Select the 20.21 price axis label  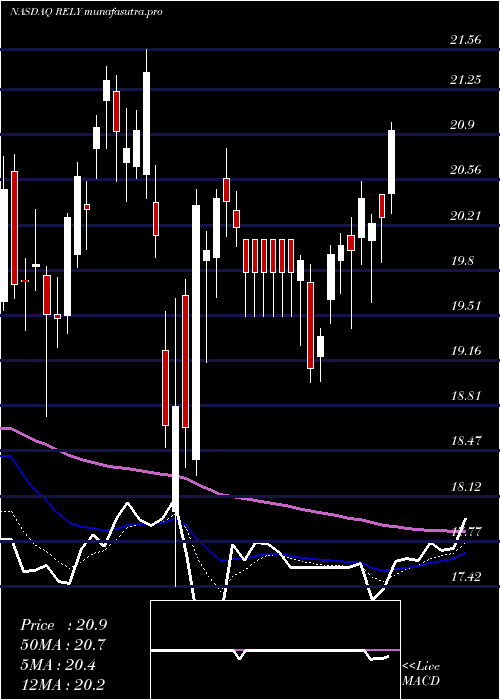pyautogui.click(x=466, y=216)
